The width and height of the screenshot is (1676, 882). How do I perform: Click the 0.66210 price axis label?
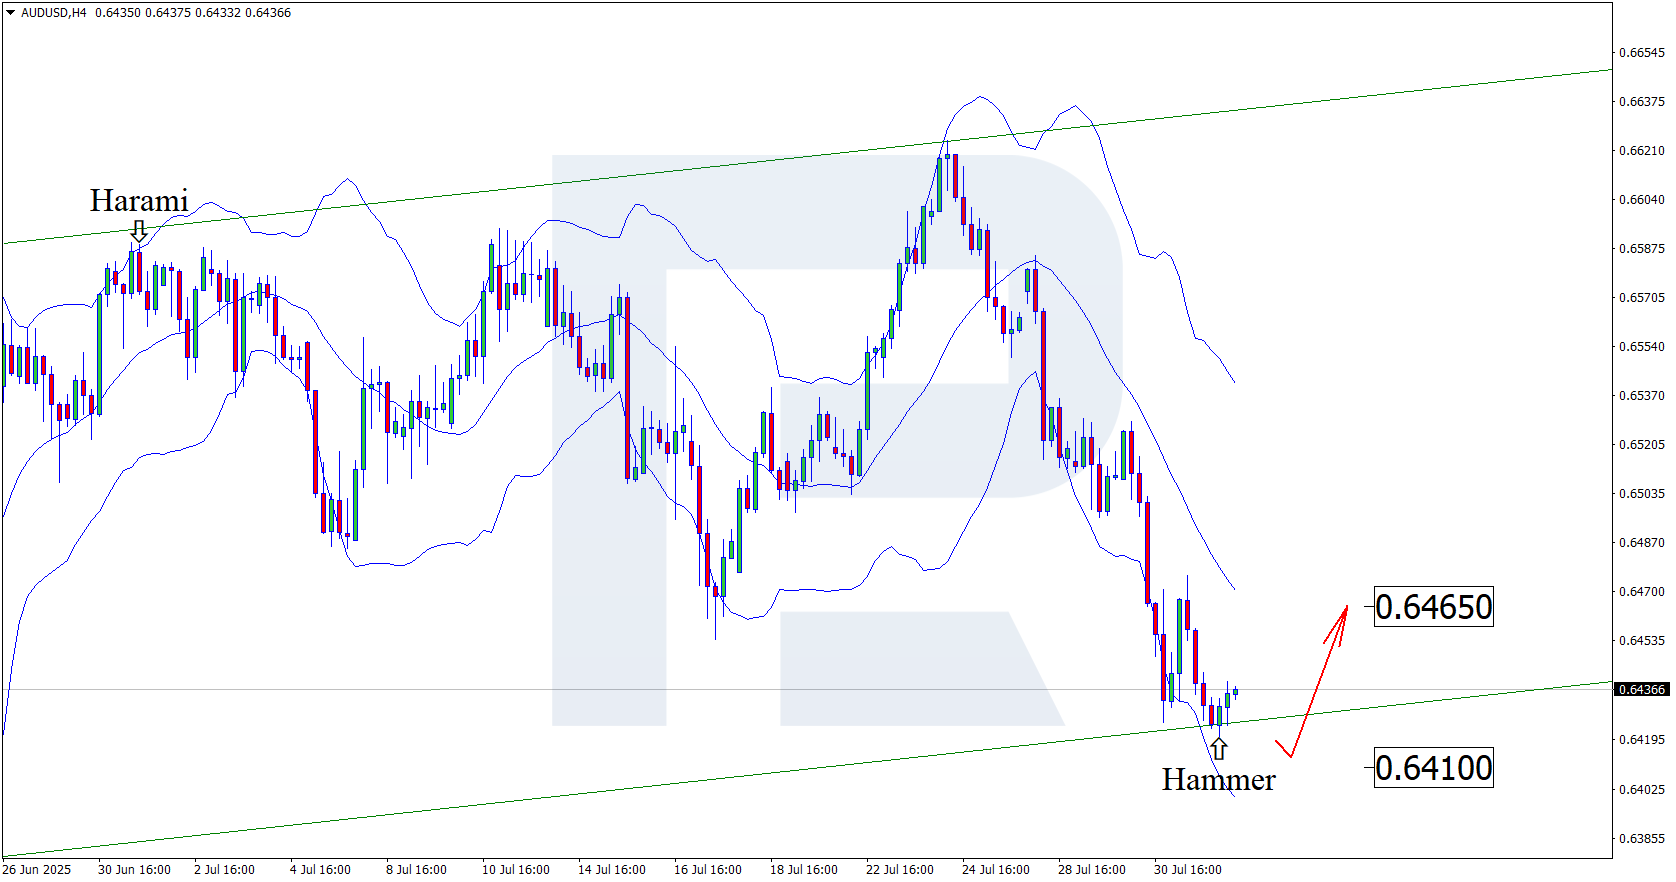pos(1642,151)
